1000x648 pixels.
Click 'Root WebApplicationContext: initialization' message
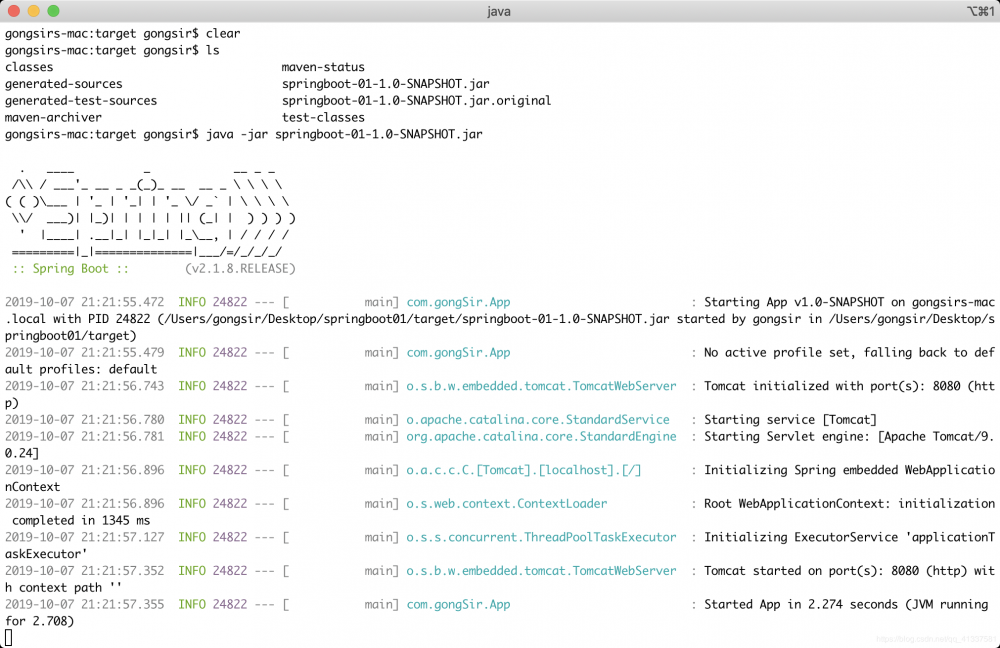[x=849, y=503]
